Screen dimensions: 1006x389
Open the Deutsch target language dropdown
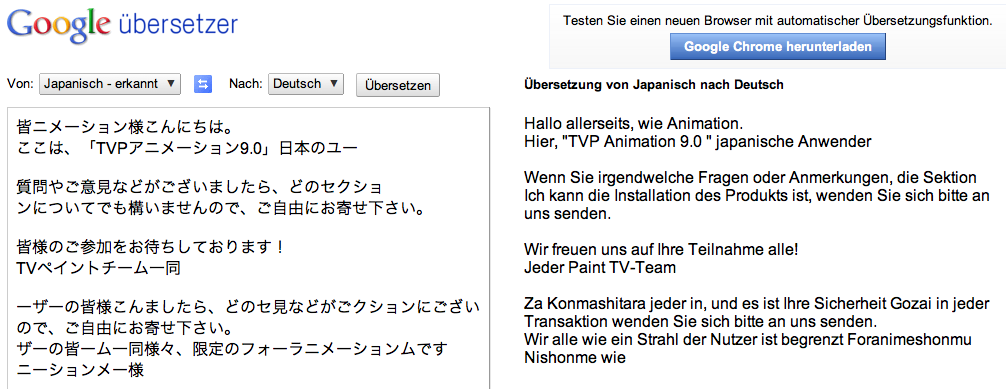tap(306, 84)
